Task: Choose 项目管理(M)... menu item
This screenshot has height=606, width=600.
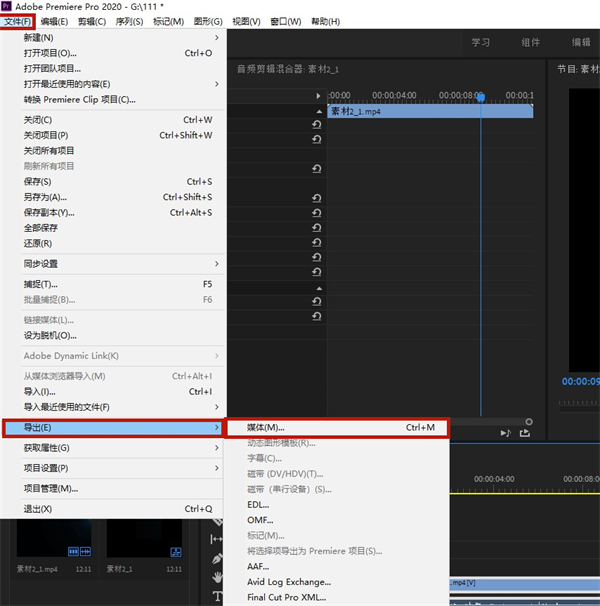Action: (113, 489)
